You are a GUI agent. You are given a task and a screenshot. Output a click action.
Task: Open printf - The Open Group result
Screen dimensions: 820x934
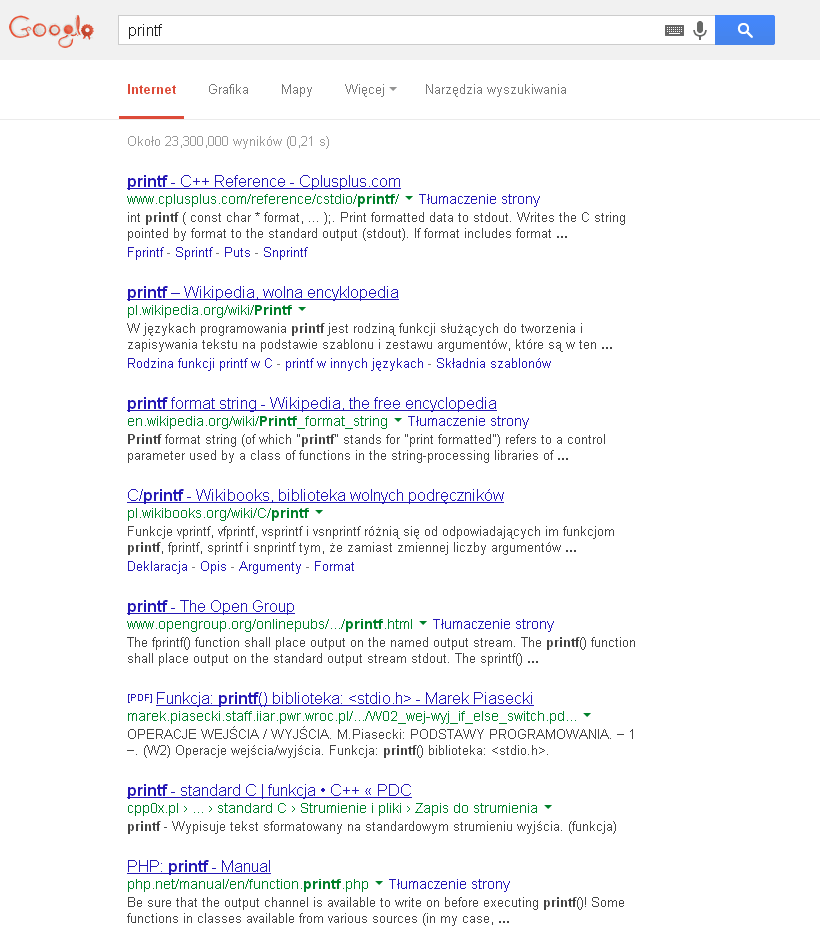pos(211,606)
